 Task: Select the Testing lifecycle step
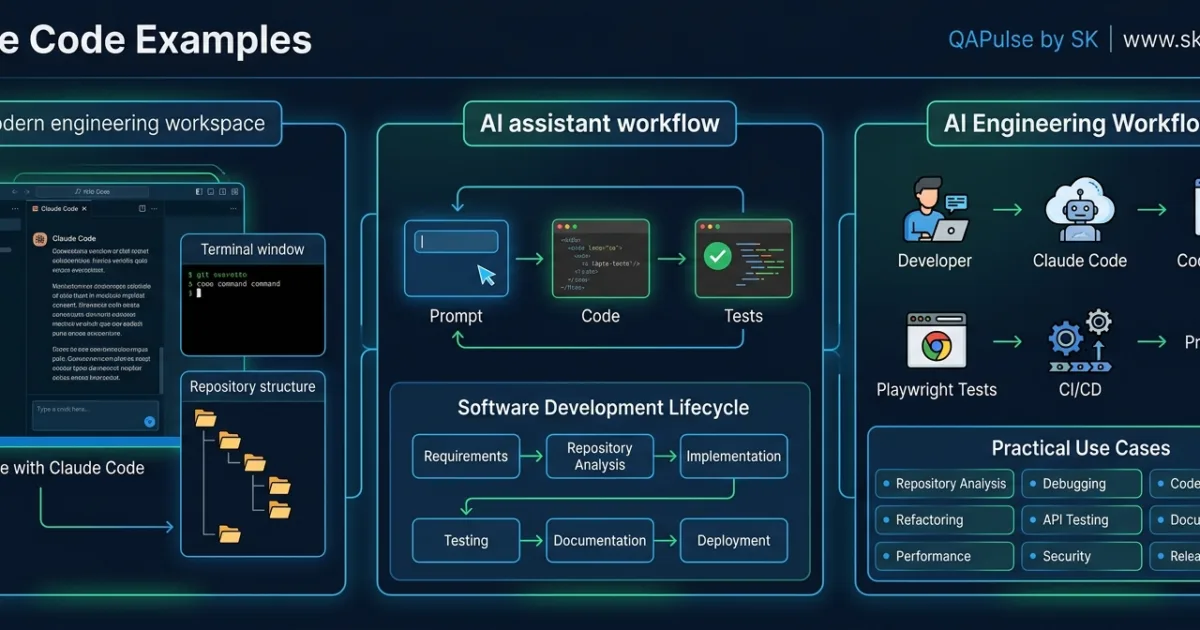tap(466, 540)
